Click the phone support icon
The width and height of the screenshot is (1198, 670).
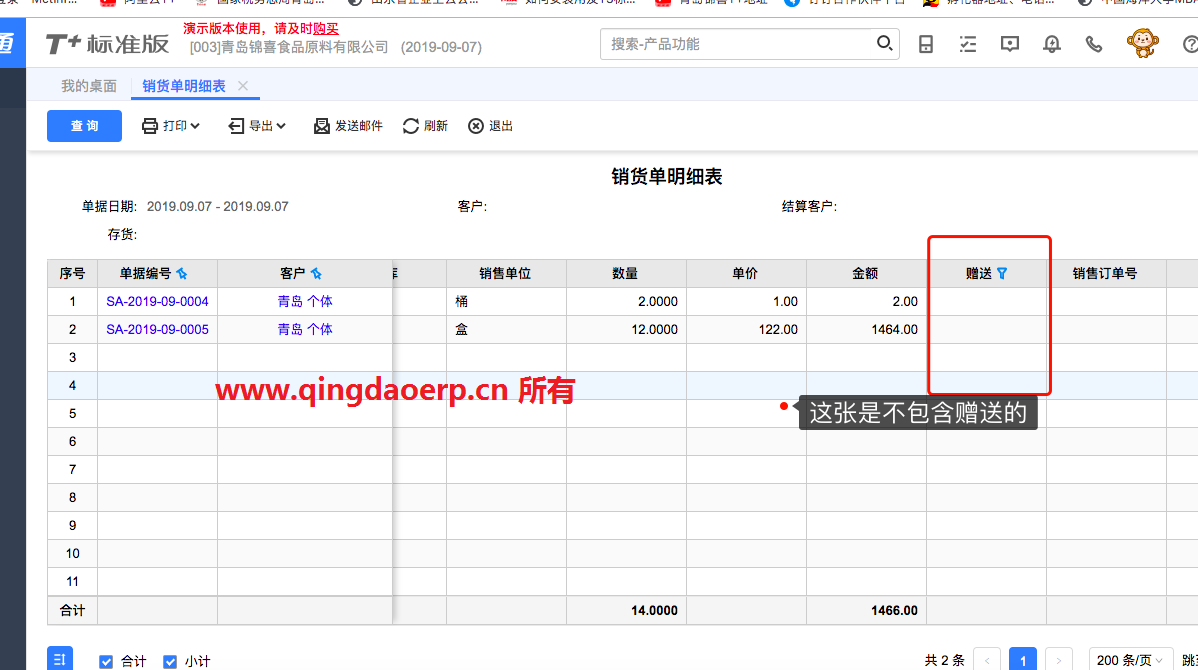[x=1094, y=44]
